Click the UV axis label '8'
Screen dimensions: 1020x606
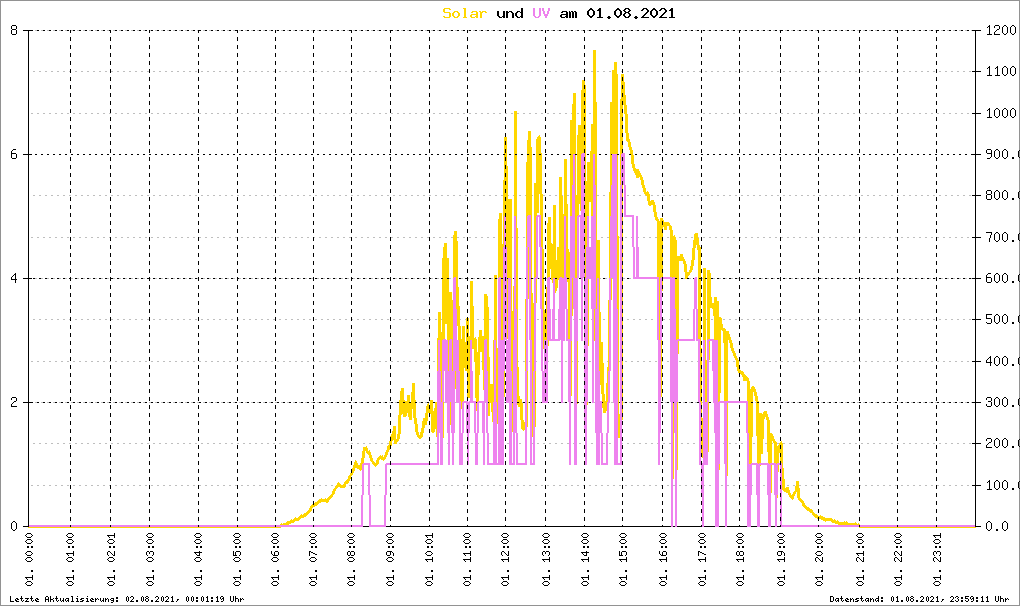(x=14, y=30)
